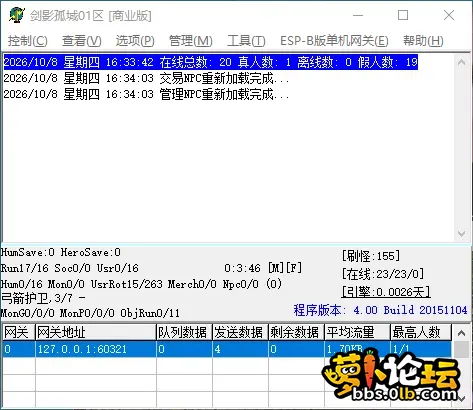Click the 队列数据 column header
Image resolution: width=473 pixels, height=410 pixels.
tap(184, 332)
